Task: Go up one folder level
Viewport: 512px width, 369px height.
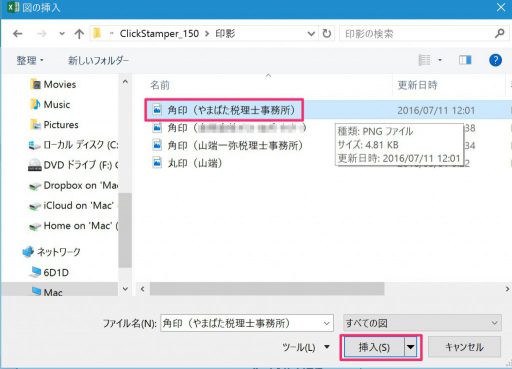Action: (79, 34)
